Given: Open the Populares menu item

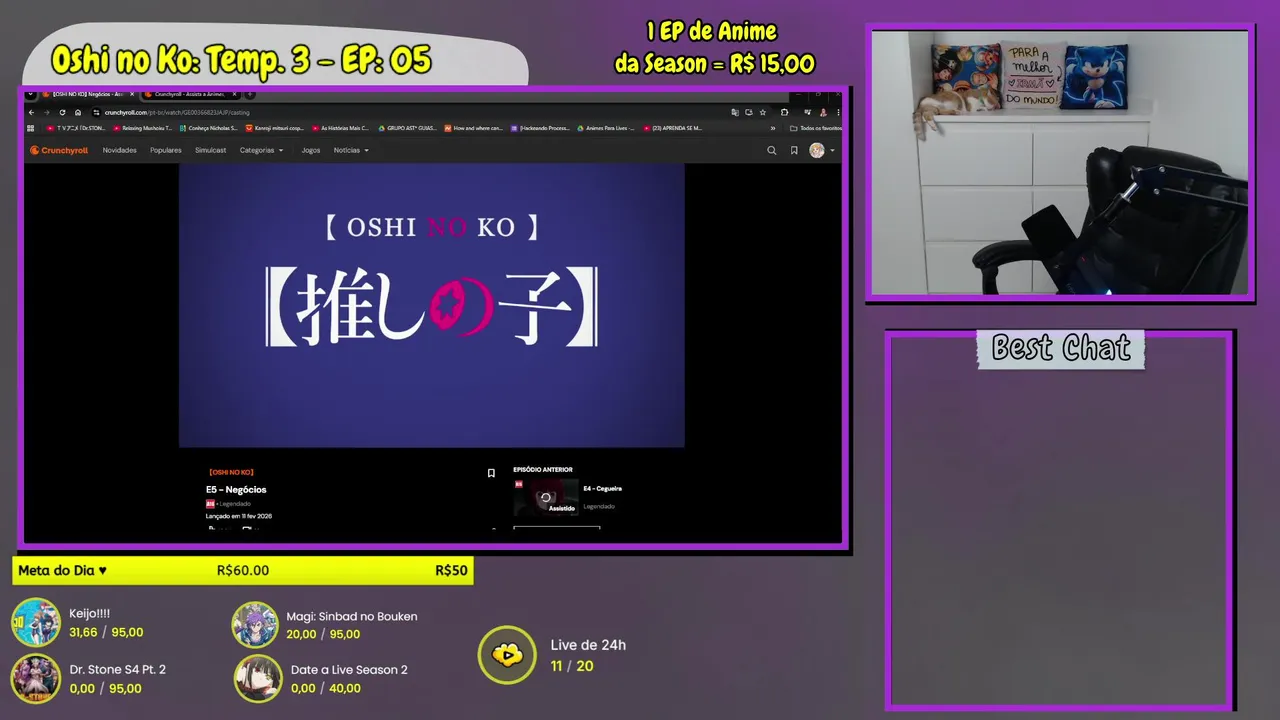Looking at the screenshot, I should pyautogui.click(x=166, y=150).
